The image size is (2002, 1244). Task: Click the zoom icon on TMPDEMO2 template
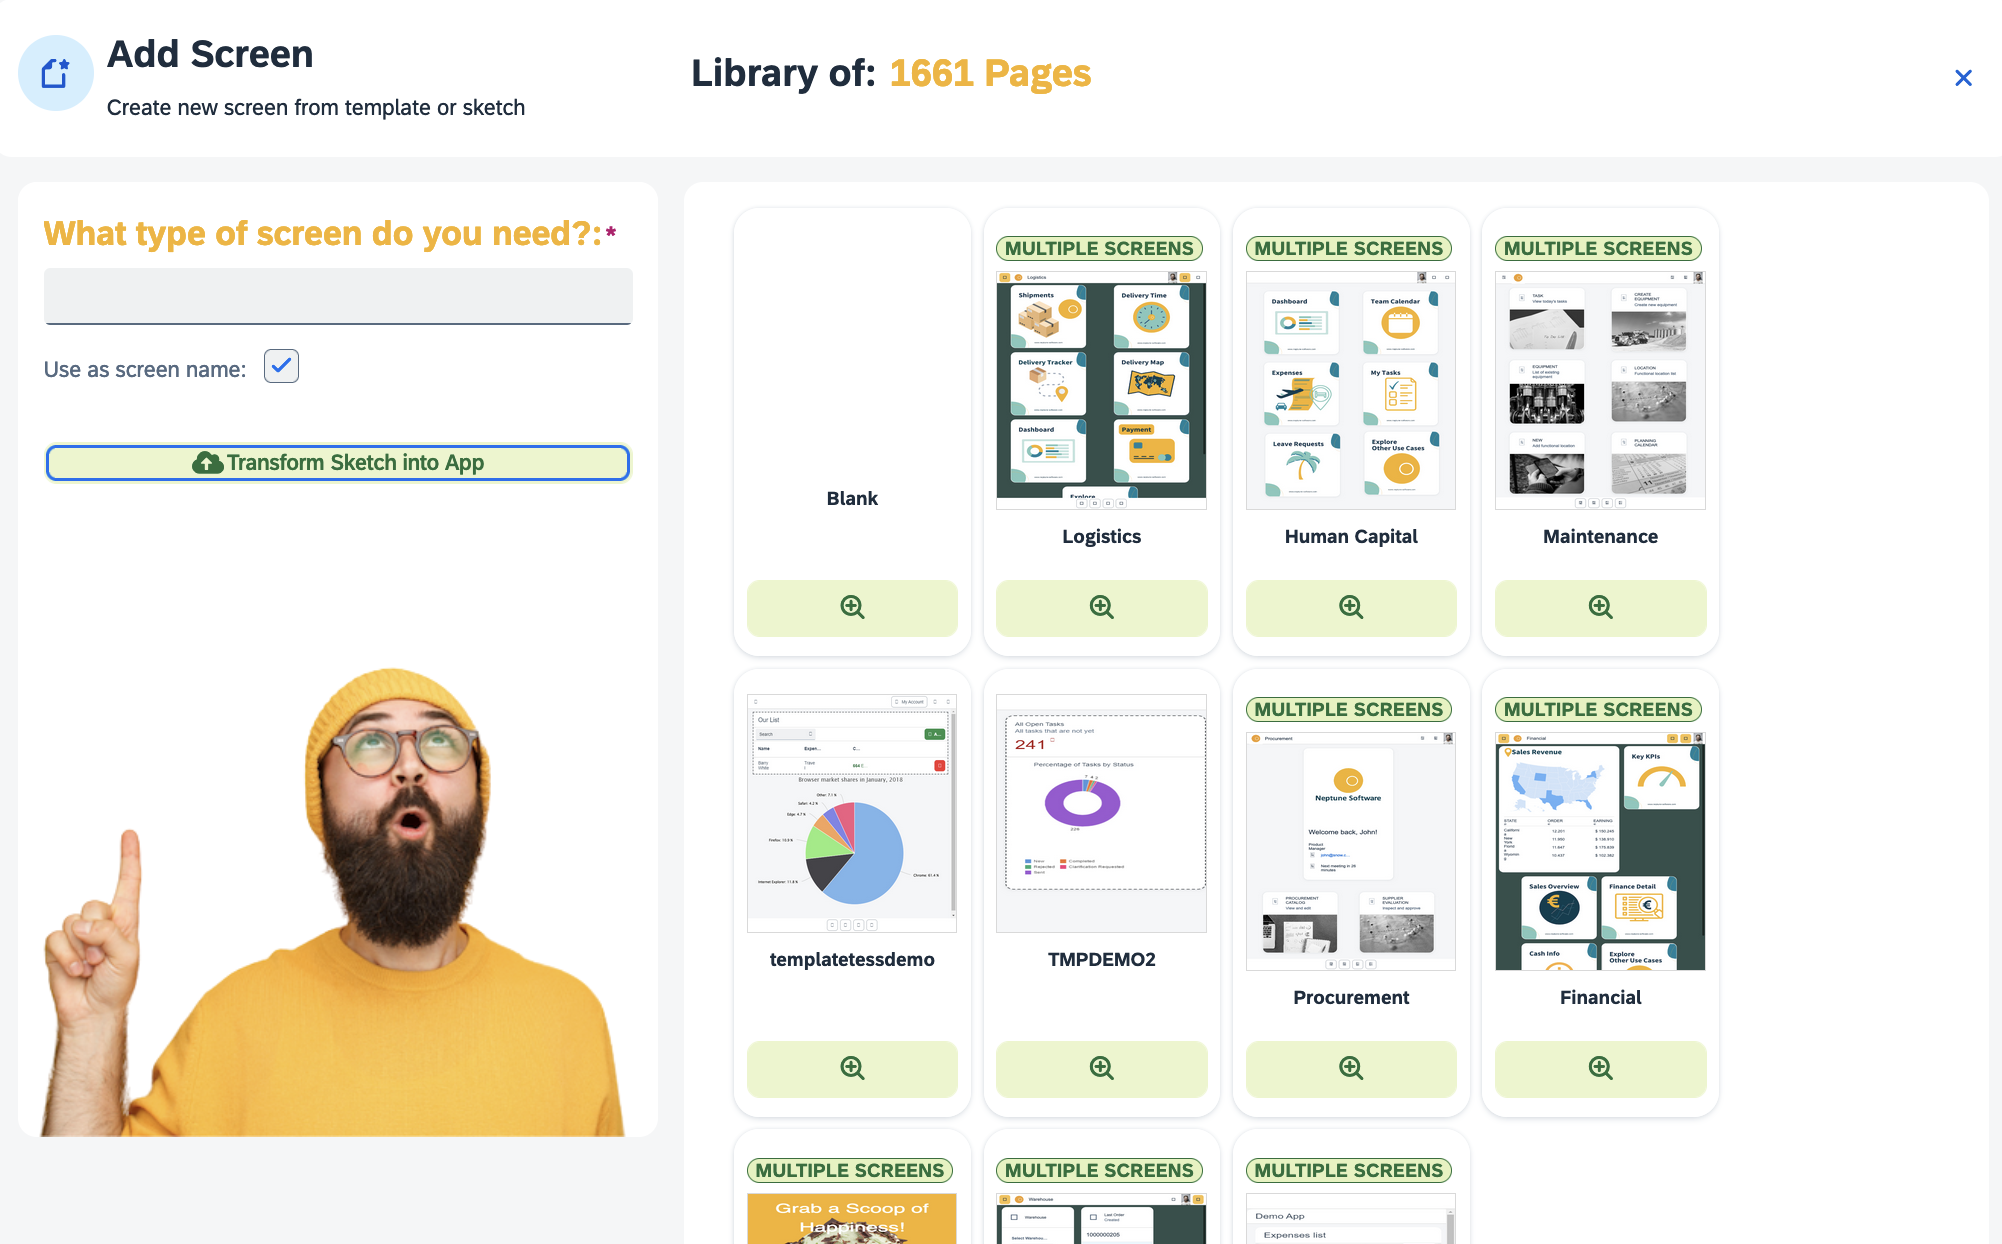tap(1101, 1066)
